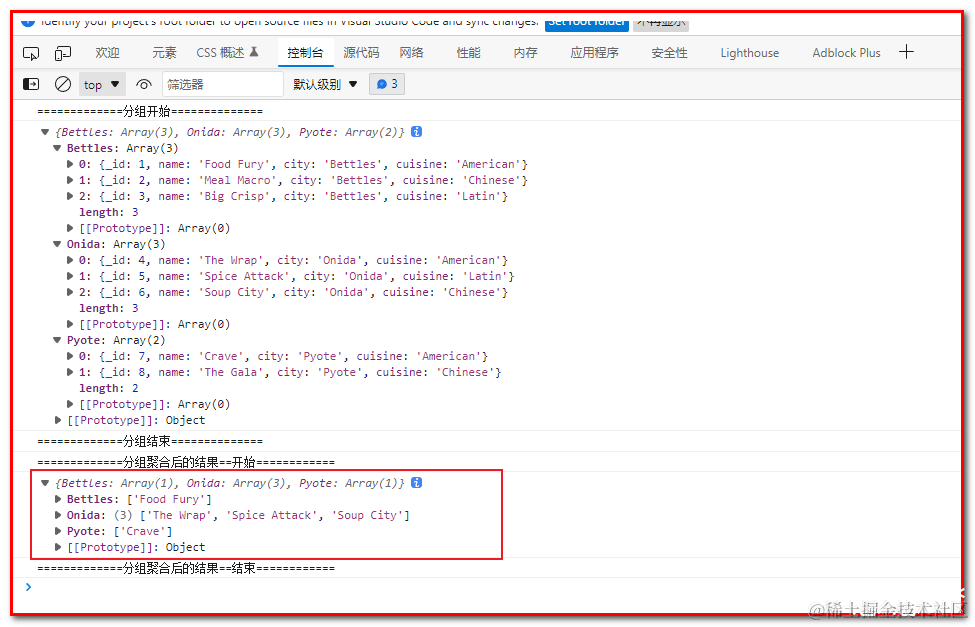Screen dimensions: 975x627
Task: Expand the [[Prototype]]: Object under first result
Action: pos(58,420)
